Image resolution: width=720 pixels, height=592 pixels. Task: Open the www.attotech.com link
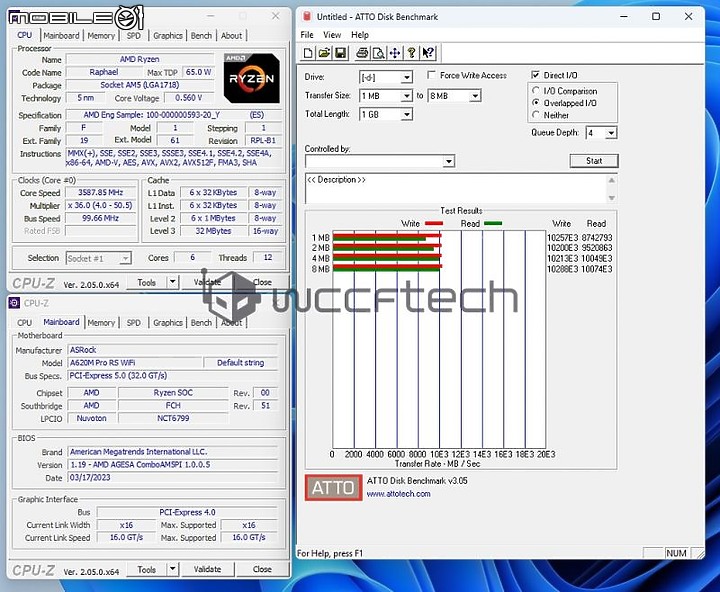398,494
